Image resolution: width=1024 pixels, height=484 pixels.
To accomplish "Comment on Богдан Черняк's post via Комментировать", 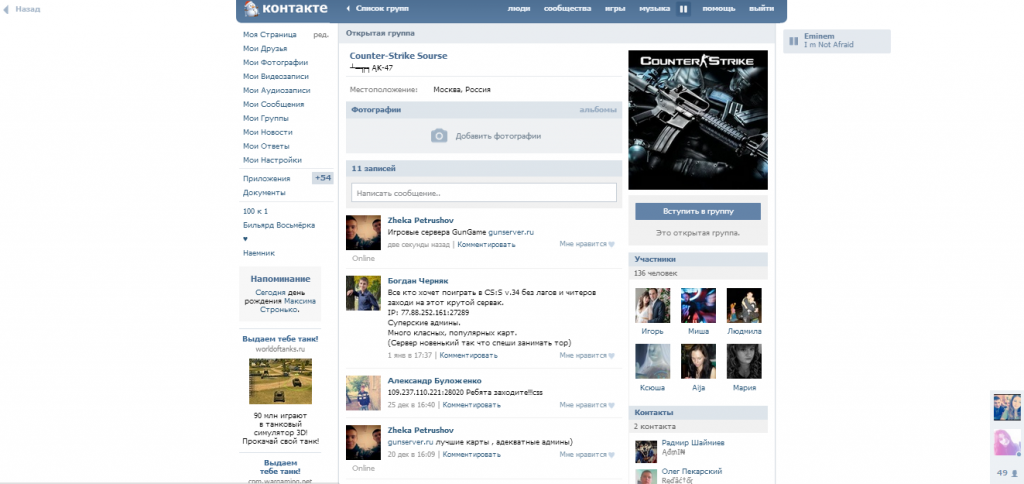I will [x=469, y=355].
